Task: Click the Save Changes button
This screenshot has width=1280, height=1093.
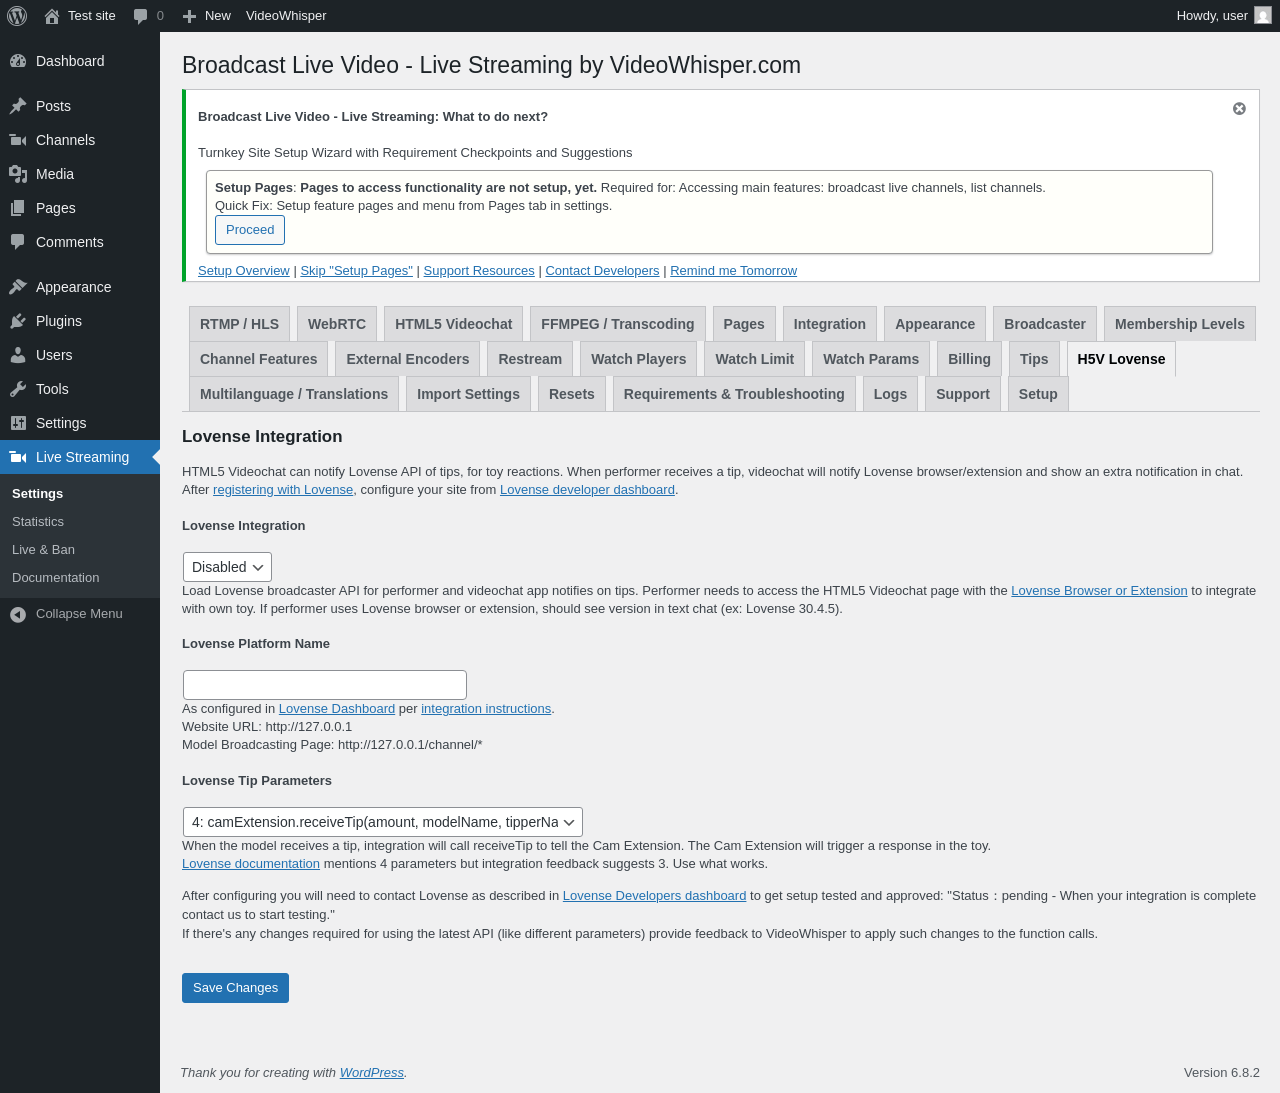Action: tap(235, 988)
